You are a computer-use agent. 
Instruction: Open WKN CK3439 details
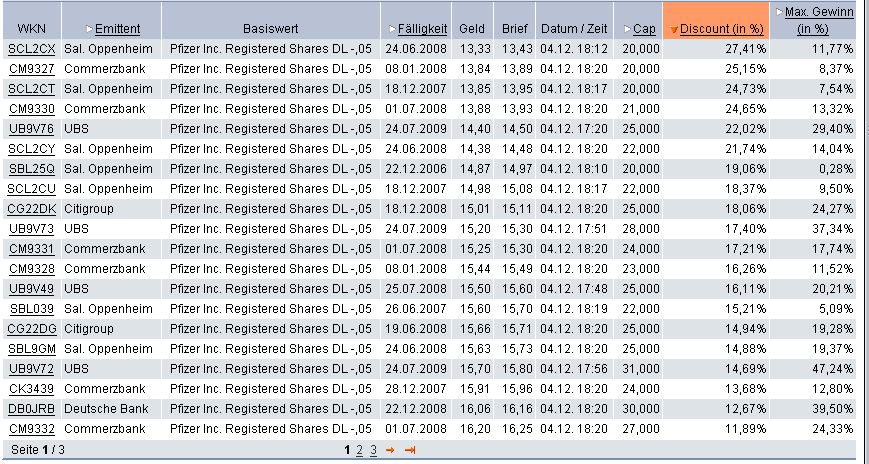point(32,389)
